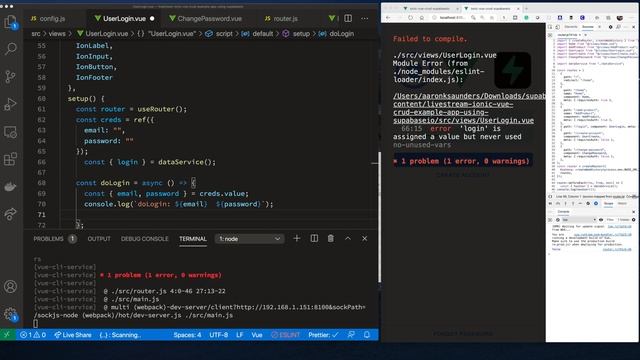
Task: Open the Search view in activity bar
Action: pos(10,49)
